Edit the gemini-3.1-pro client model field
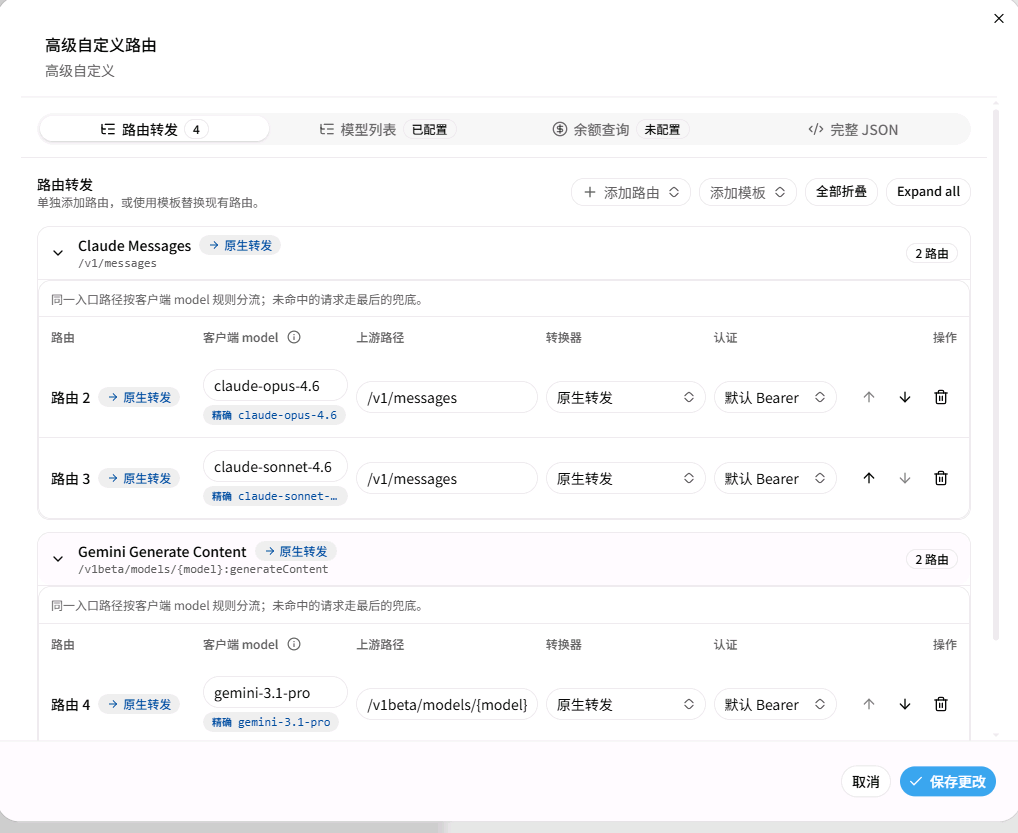The height and width of the screenshot is (833, 1018). tap(275, 693)
